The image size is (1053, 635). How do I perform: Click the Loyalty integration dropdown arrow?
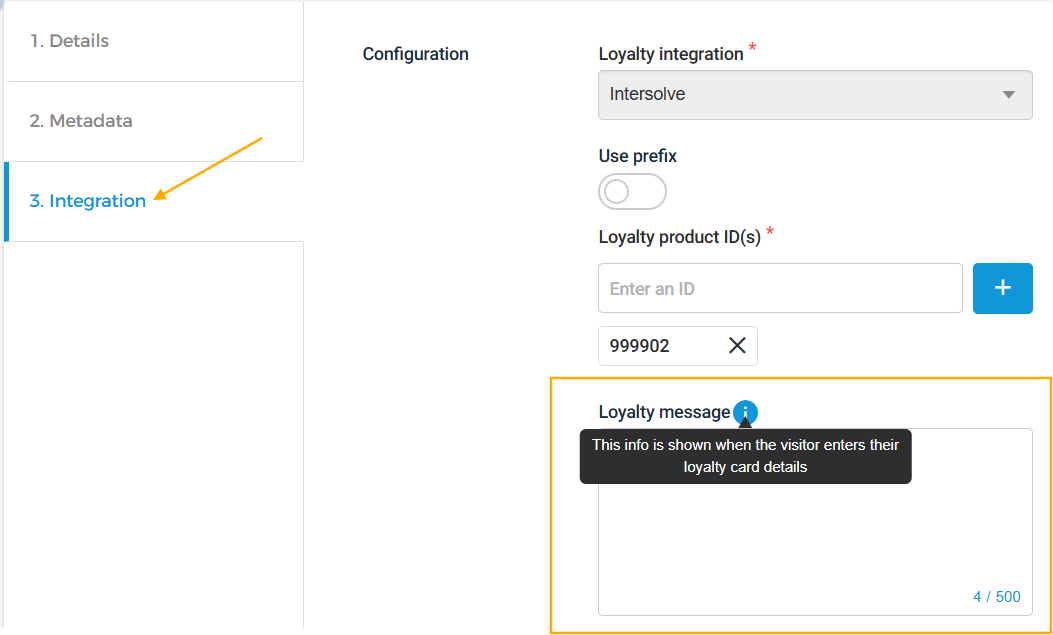click(x=1008, y=95)
